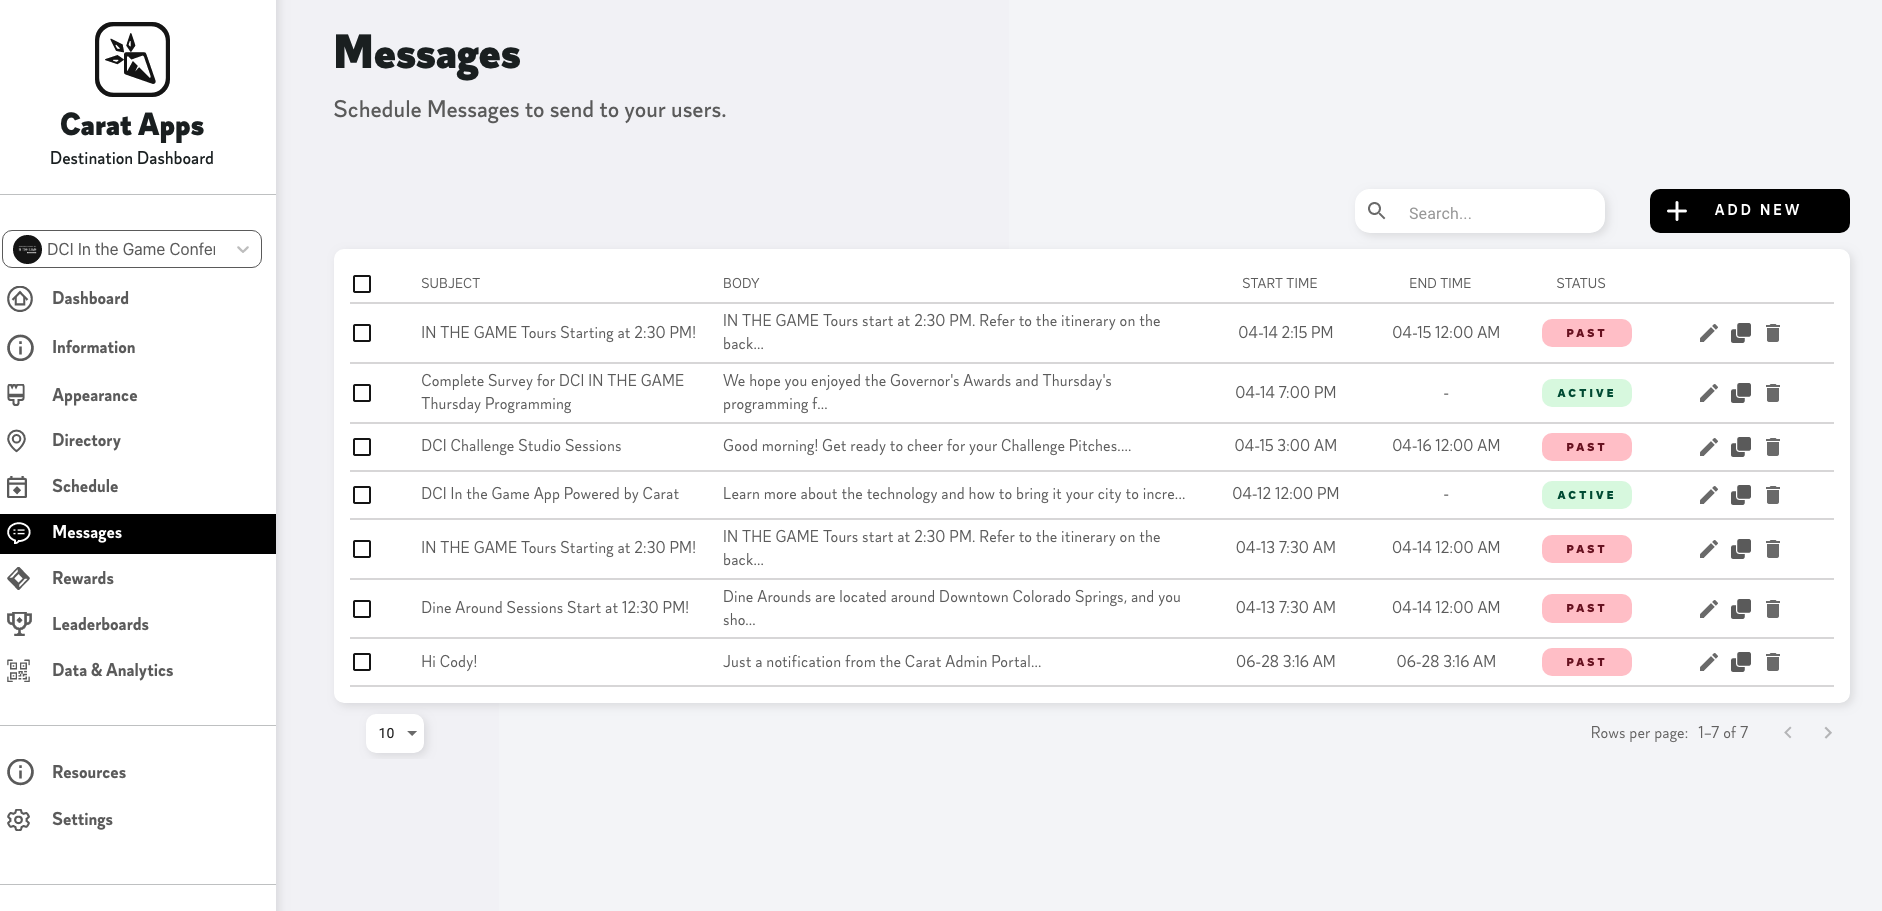This screenshot has height=911, width=1882.
Task: Click the Carat Apps logo
Action: [132, 60]
